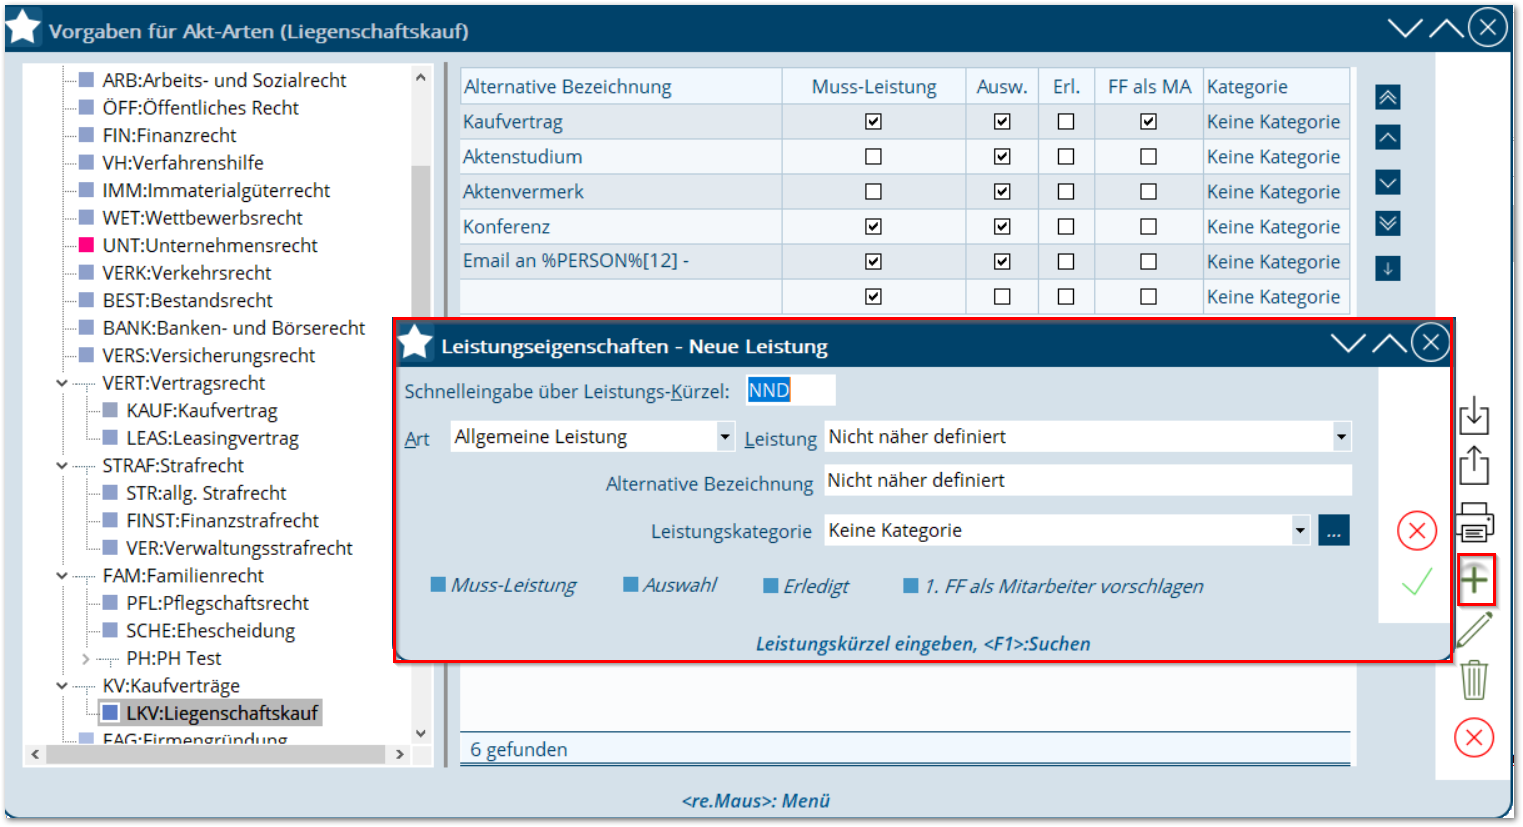Select LKV:Liegenschaftskauf in tree

222,713
